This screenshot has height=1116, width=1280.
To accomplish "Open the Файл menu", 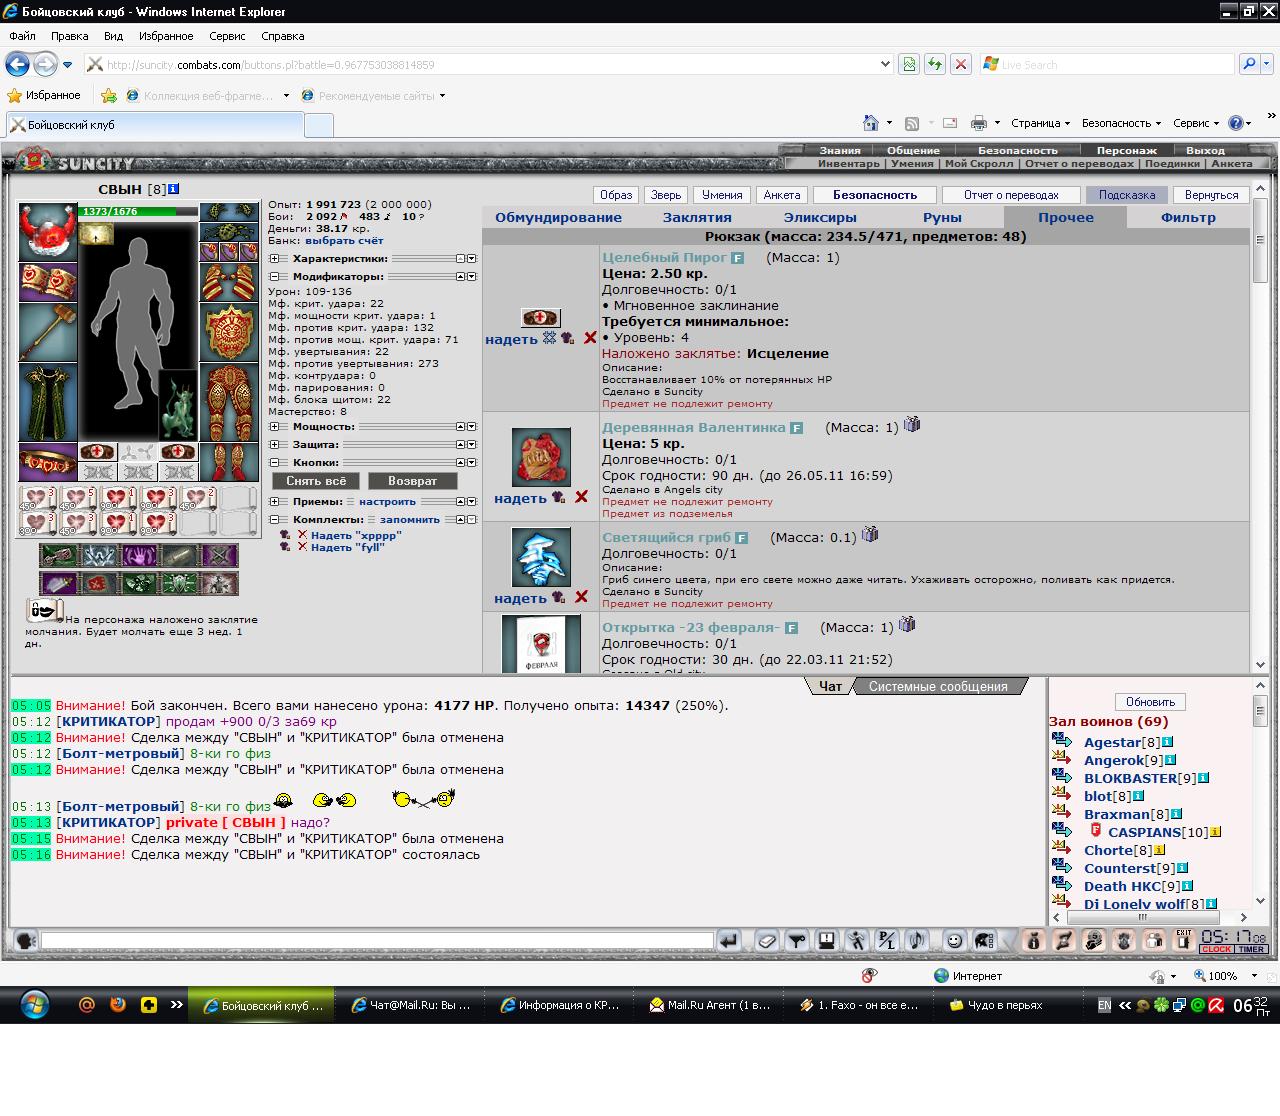I will (22, 35).
